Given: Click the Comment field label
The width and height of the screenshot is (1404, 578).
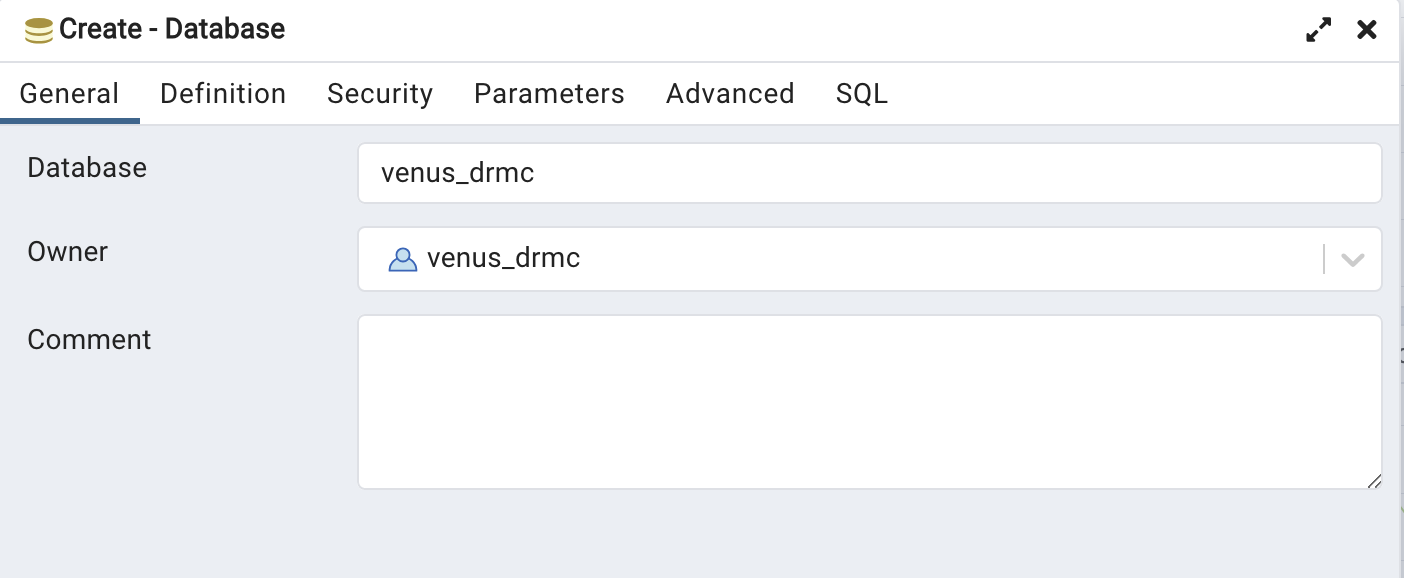Looking at the screenshot, I should coord(89,340).
